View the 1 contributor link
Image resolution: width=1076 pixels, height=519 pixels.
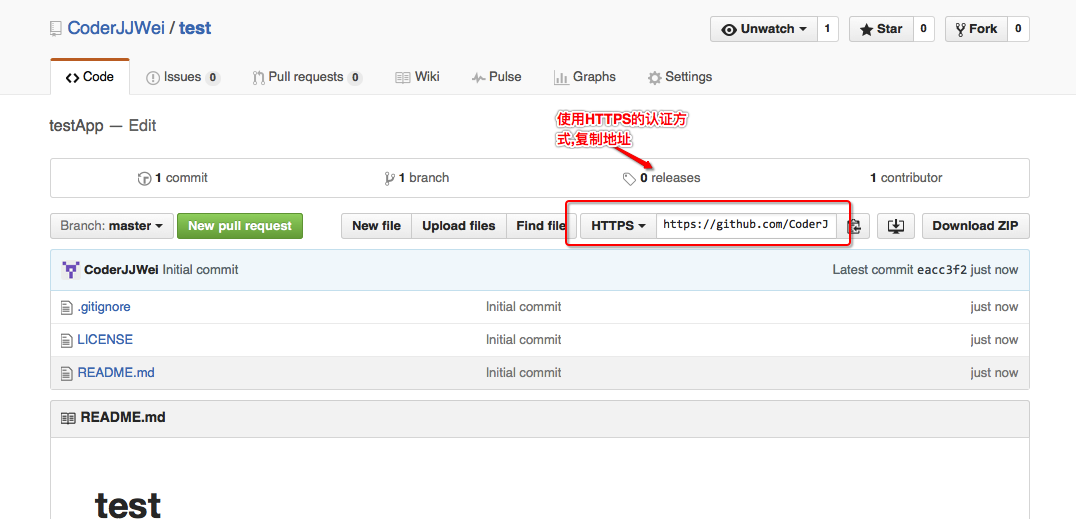tap(906, 178)
